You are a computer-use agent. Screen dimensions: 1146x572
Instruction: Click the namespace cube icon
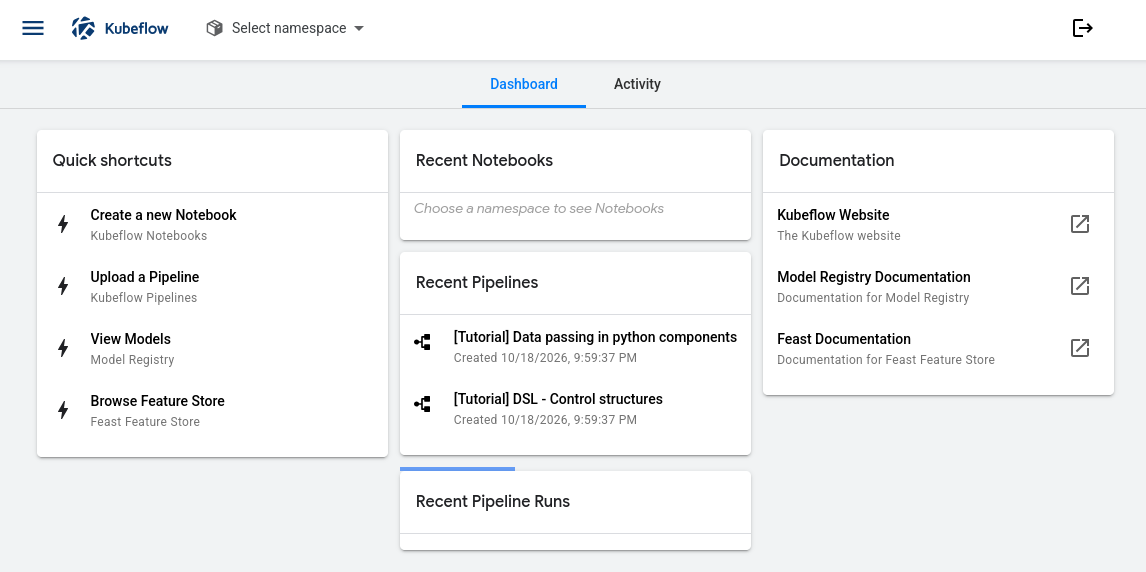tap(214, 28)
